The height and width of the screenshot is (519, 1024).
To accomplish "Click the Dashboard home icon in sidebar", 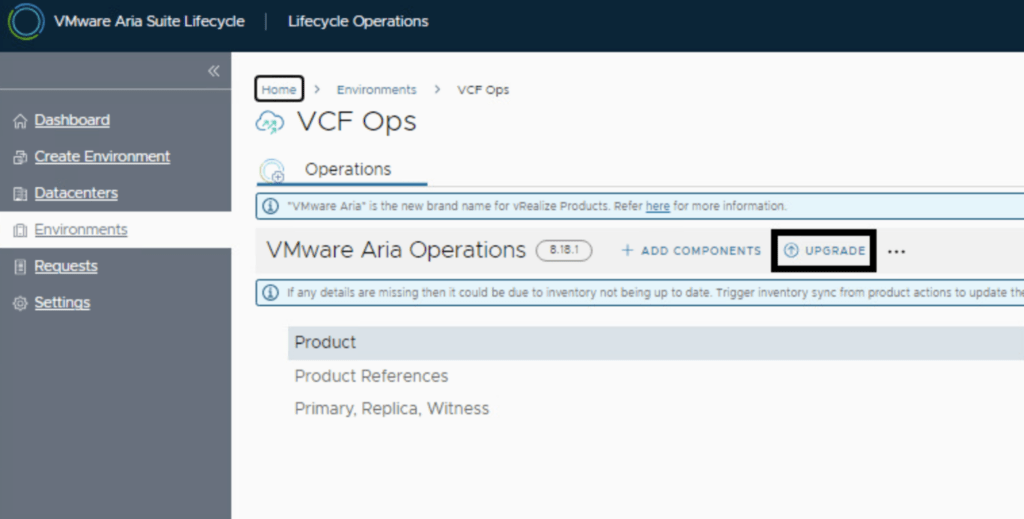I will [x=20, y=121].
